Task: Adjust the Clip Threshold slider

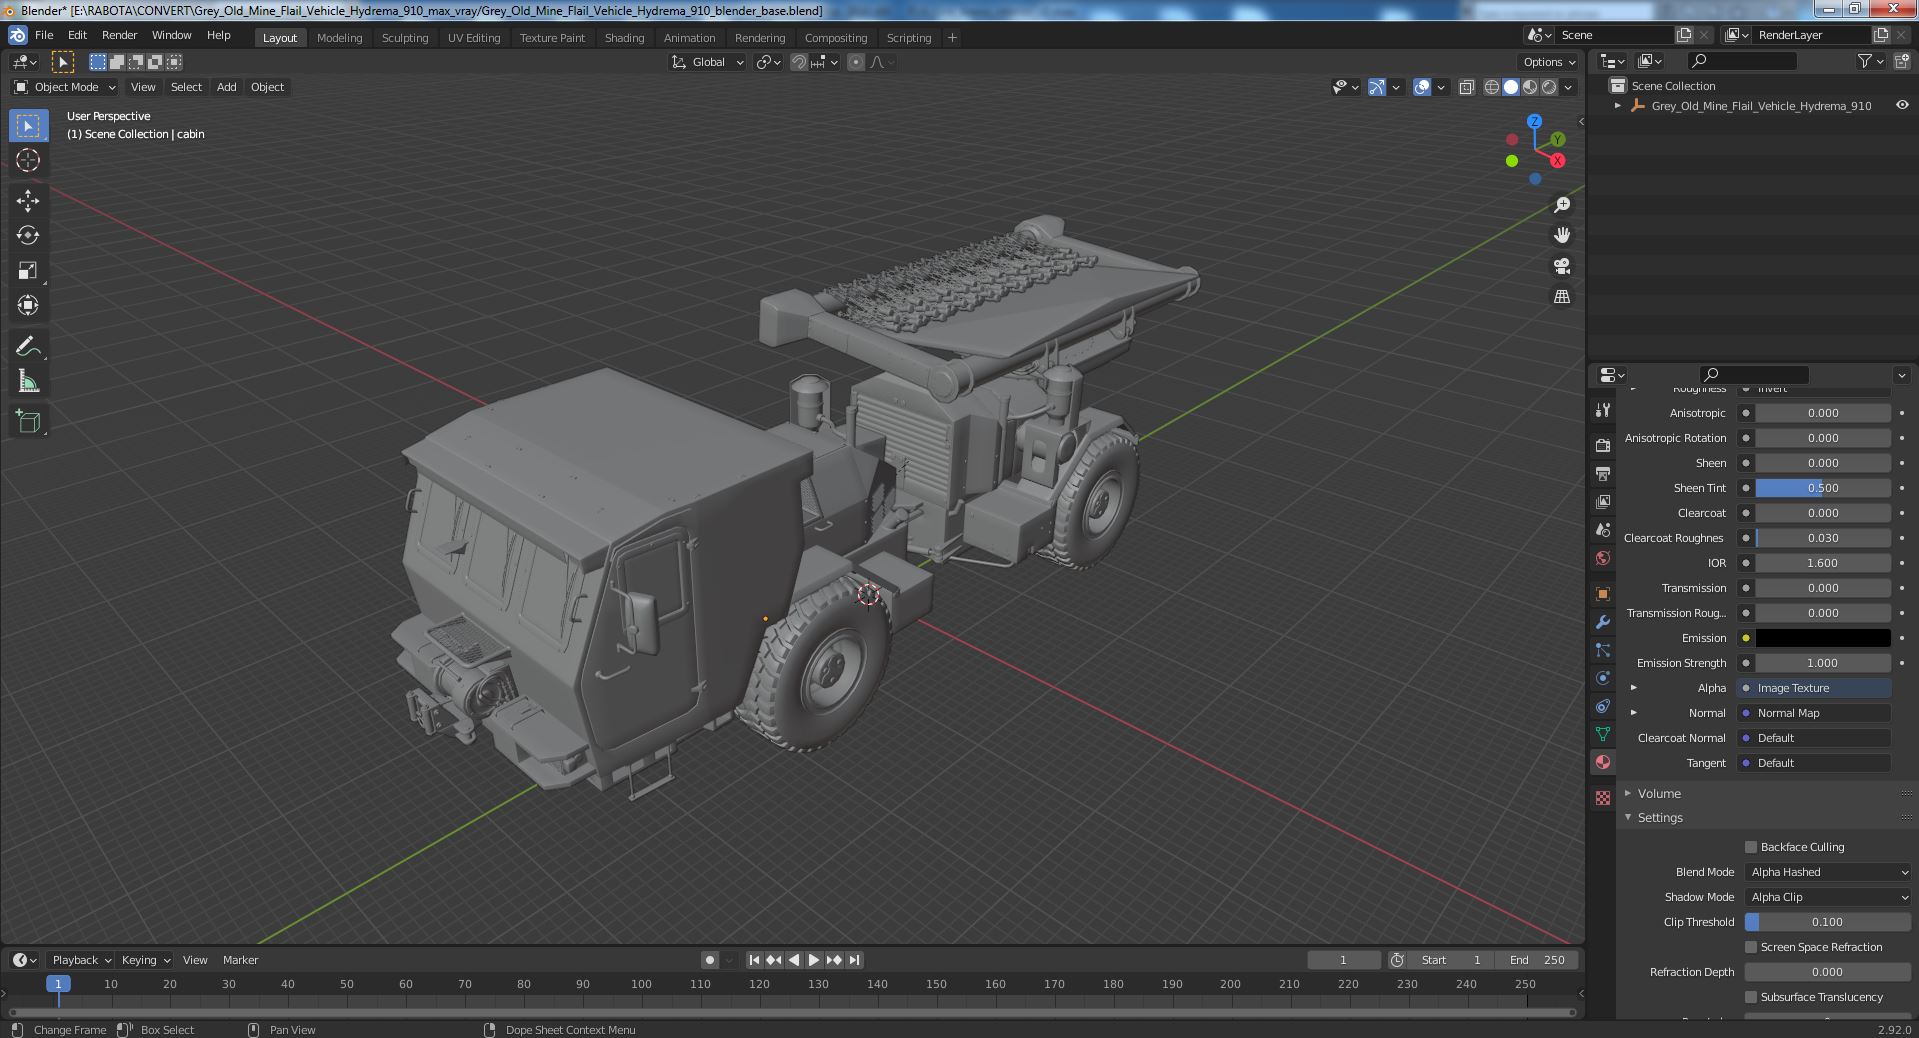Action: pyautogui.click(x=1828, y=922)
